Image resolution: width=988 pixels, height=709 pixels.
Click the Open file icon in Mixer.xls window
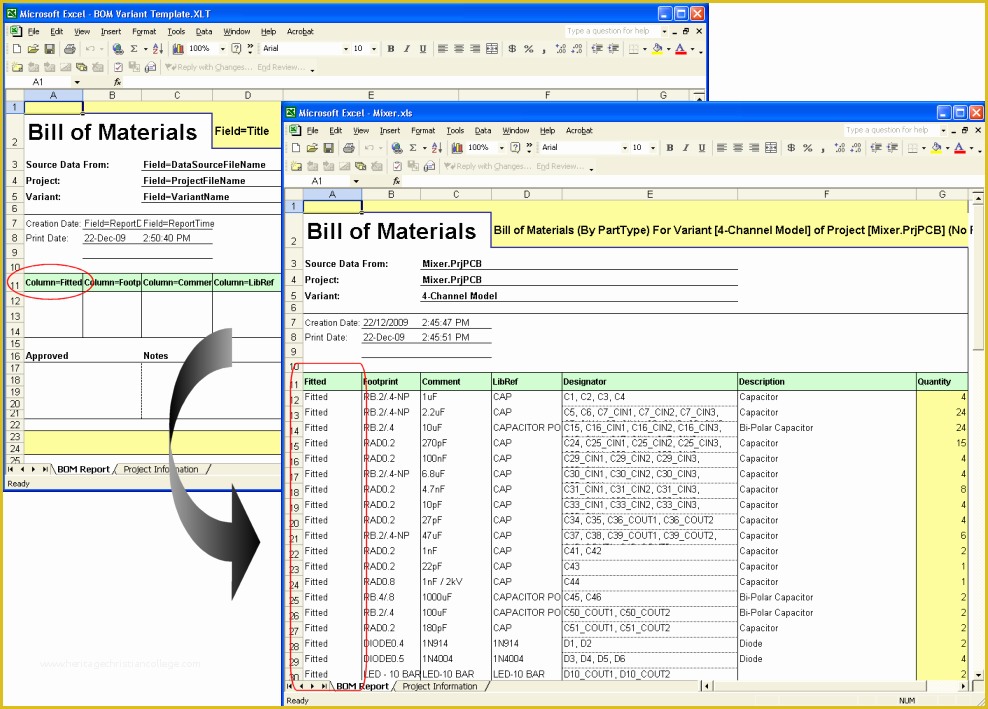point(312,147)
